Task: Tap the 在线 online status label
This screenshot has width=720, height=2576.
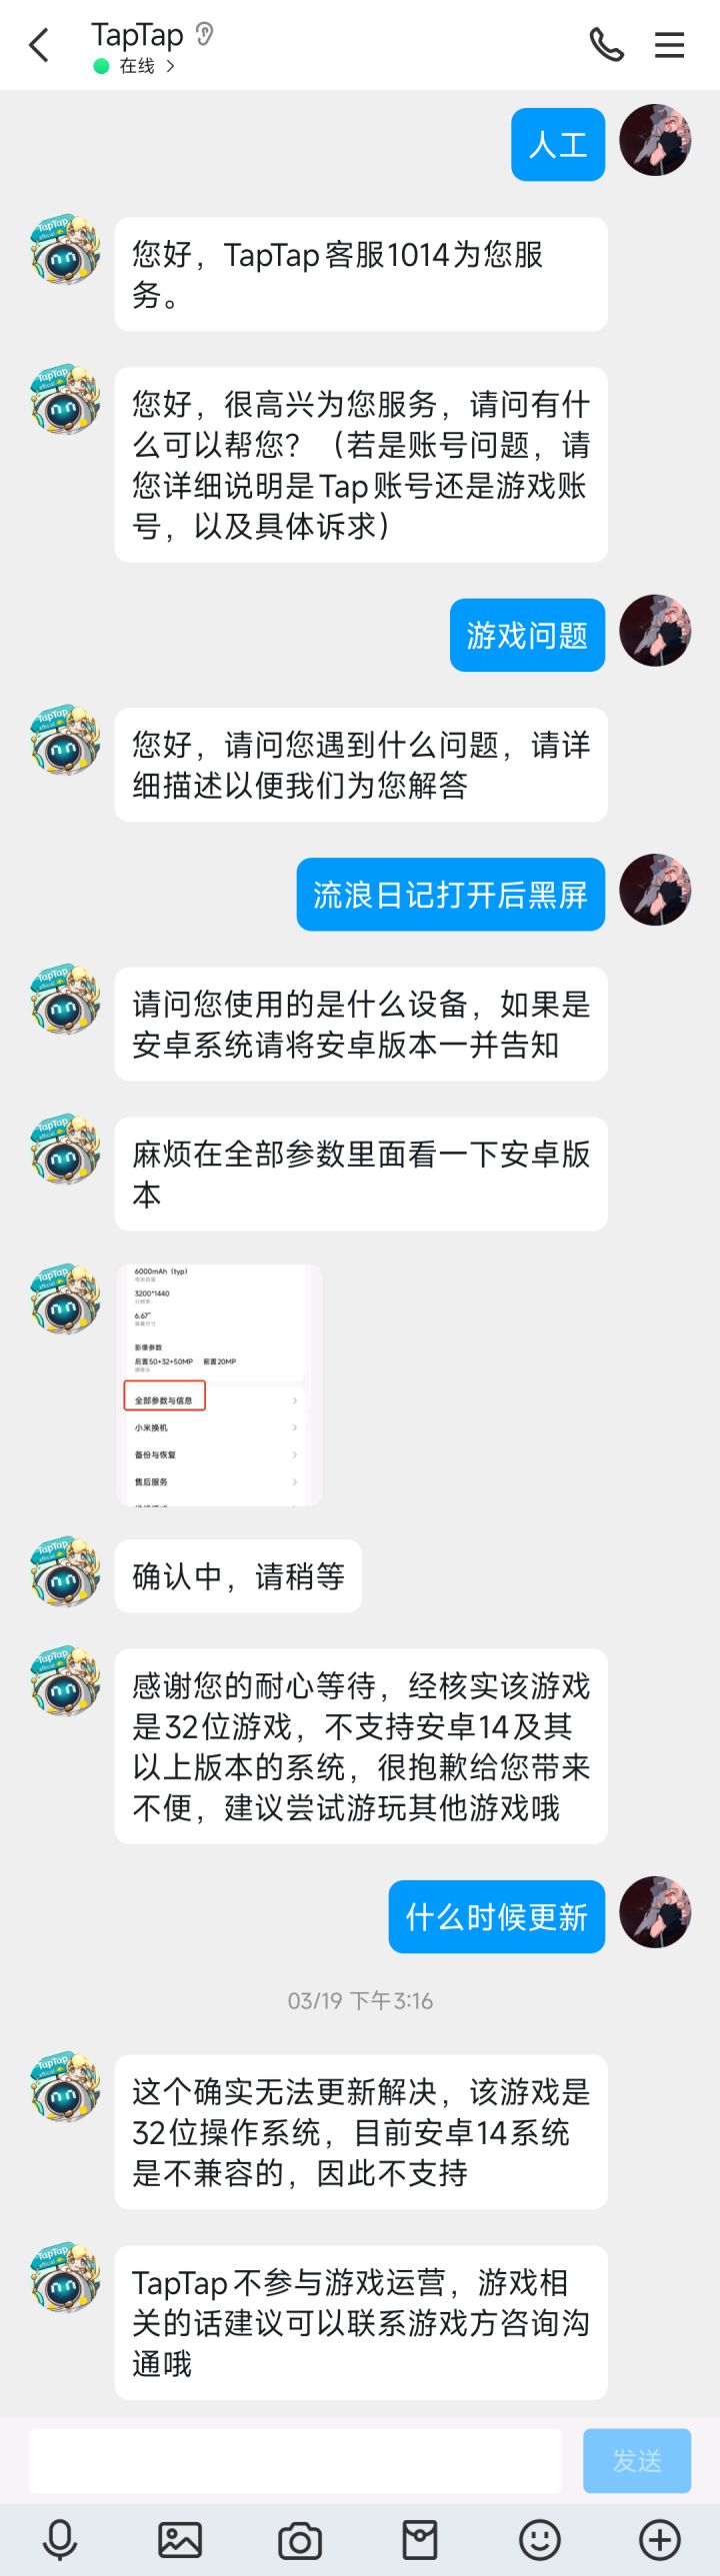Action: point(136,66)
